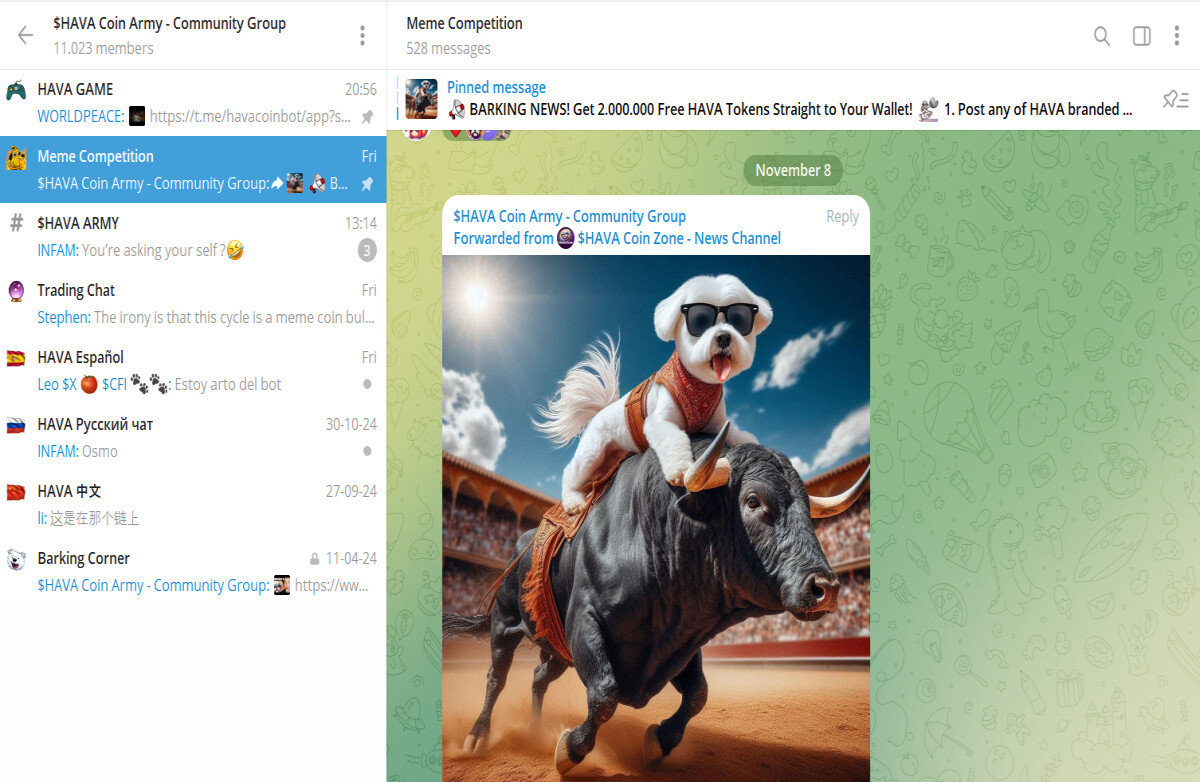Toggle the right sidebar panel icon
Viewport: 1200px width, 782px height.
(1141, 36)
